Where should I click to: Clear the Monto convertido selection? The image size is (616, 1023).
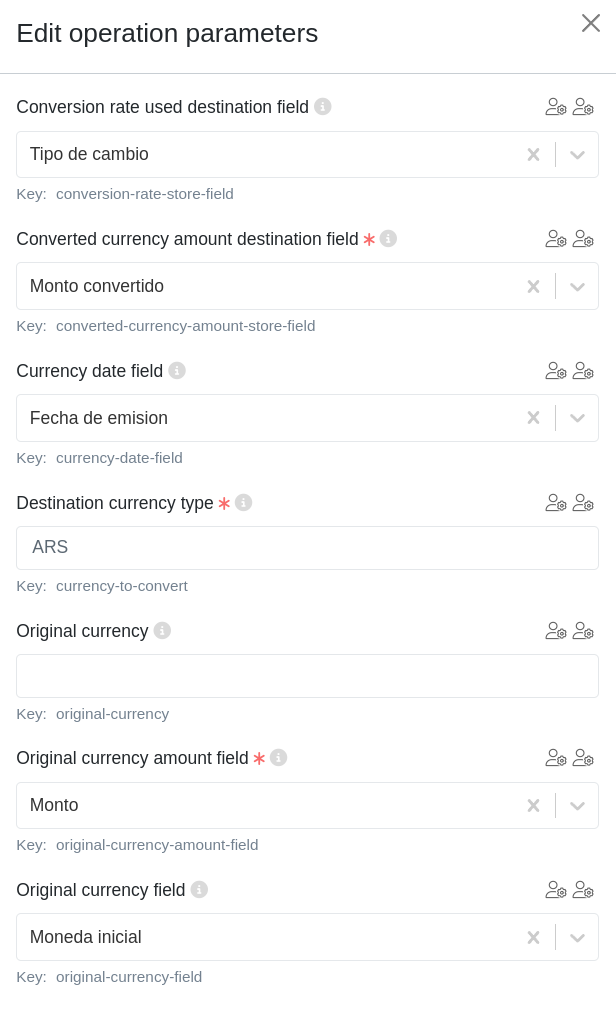click(533, 287)
